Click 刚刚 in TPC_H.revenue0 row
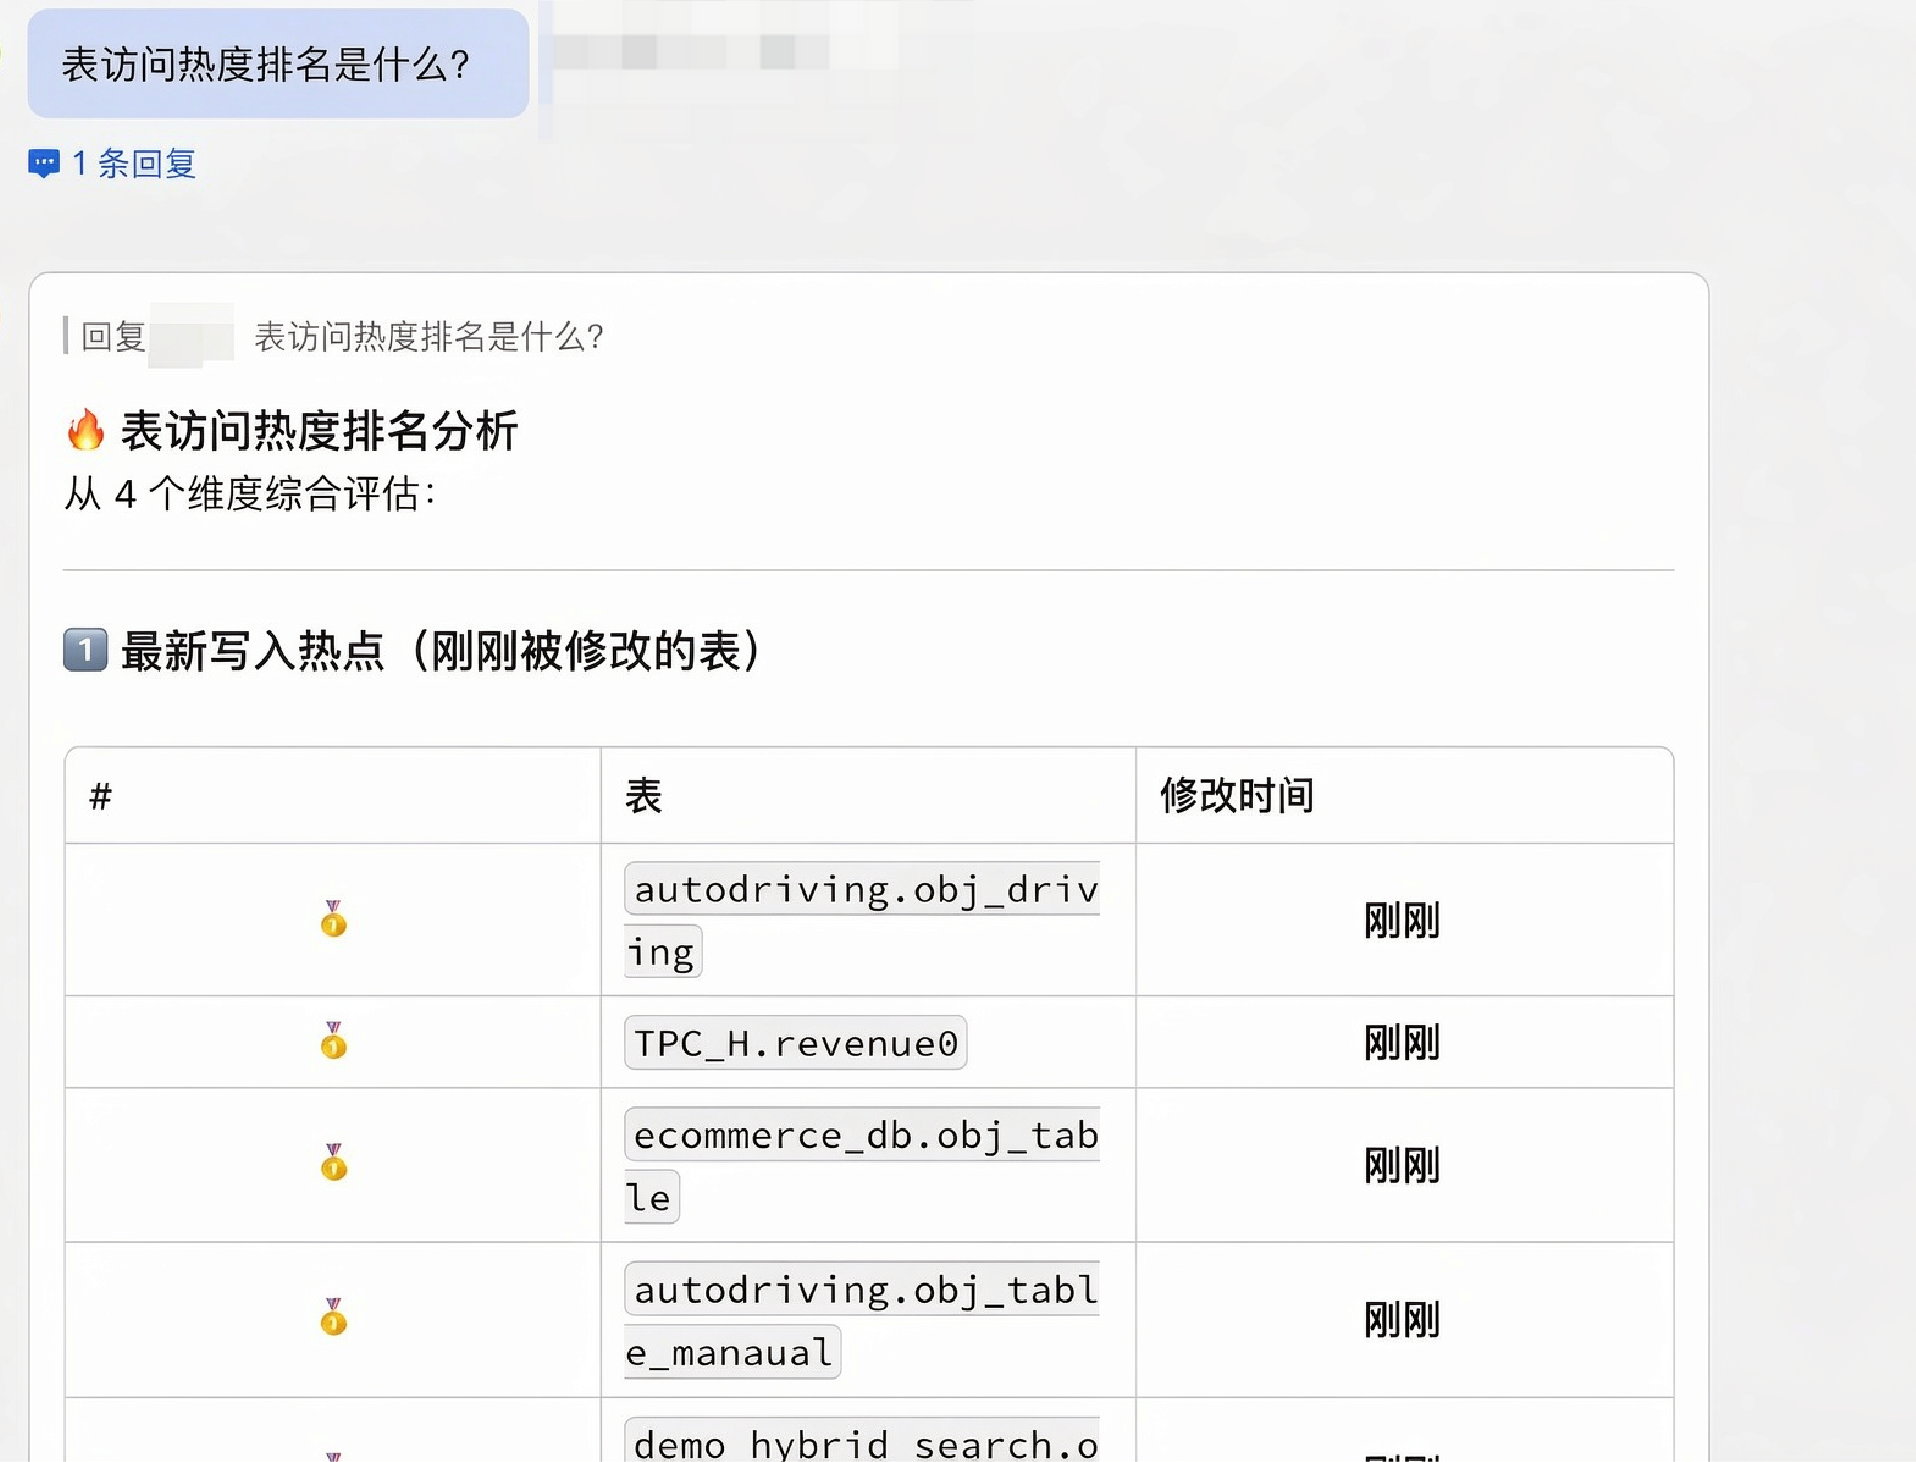 click(1402, 1042)
